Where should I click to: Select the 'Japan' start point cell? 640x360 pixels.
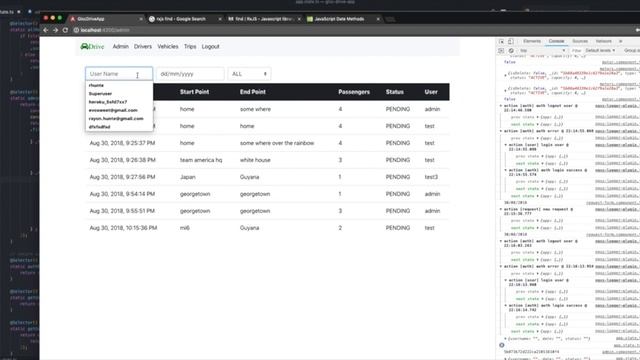[188, 177]
